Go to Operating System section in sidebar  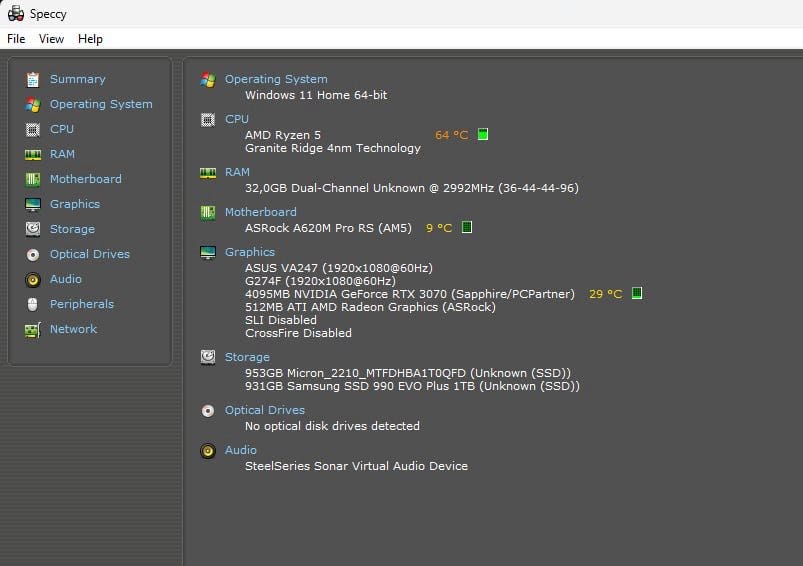tap(101, 104)
